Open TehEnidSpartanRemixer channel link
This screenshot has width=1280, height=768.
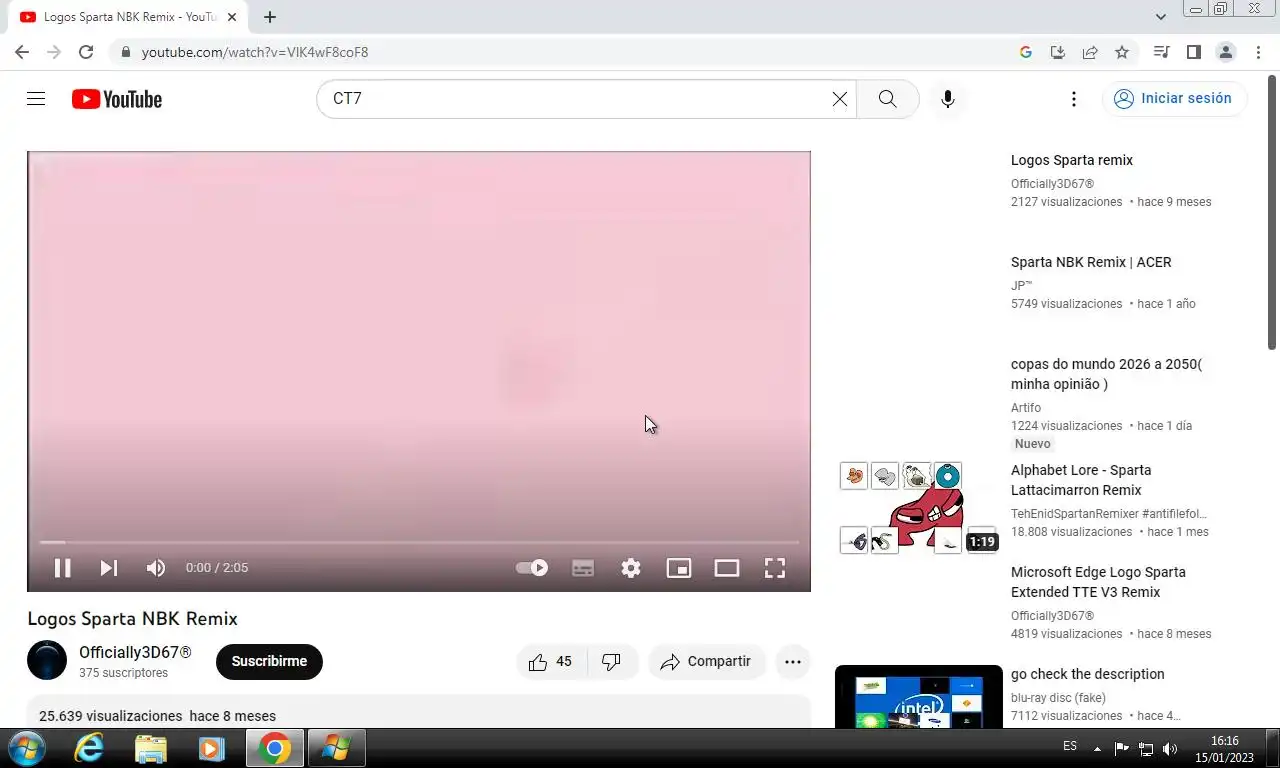coord(1109,514)
